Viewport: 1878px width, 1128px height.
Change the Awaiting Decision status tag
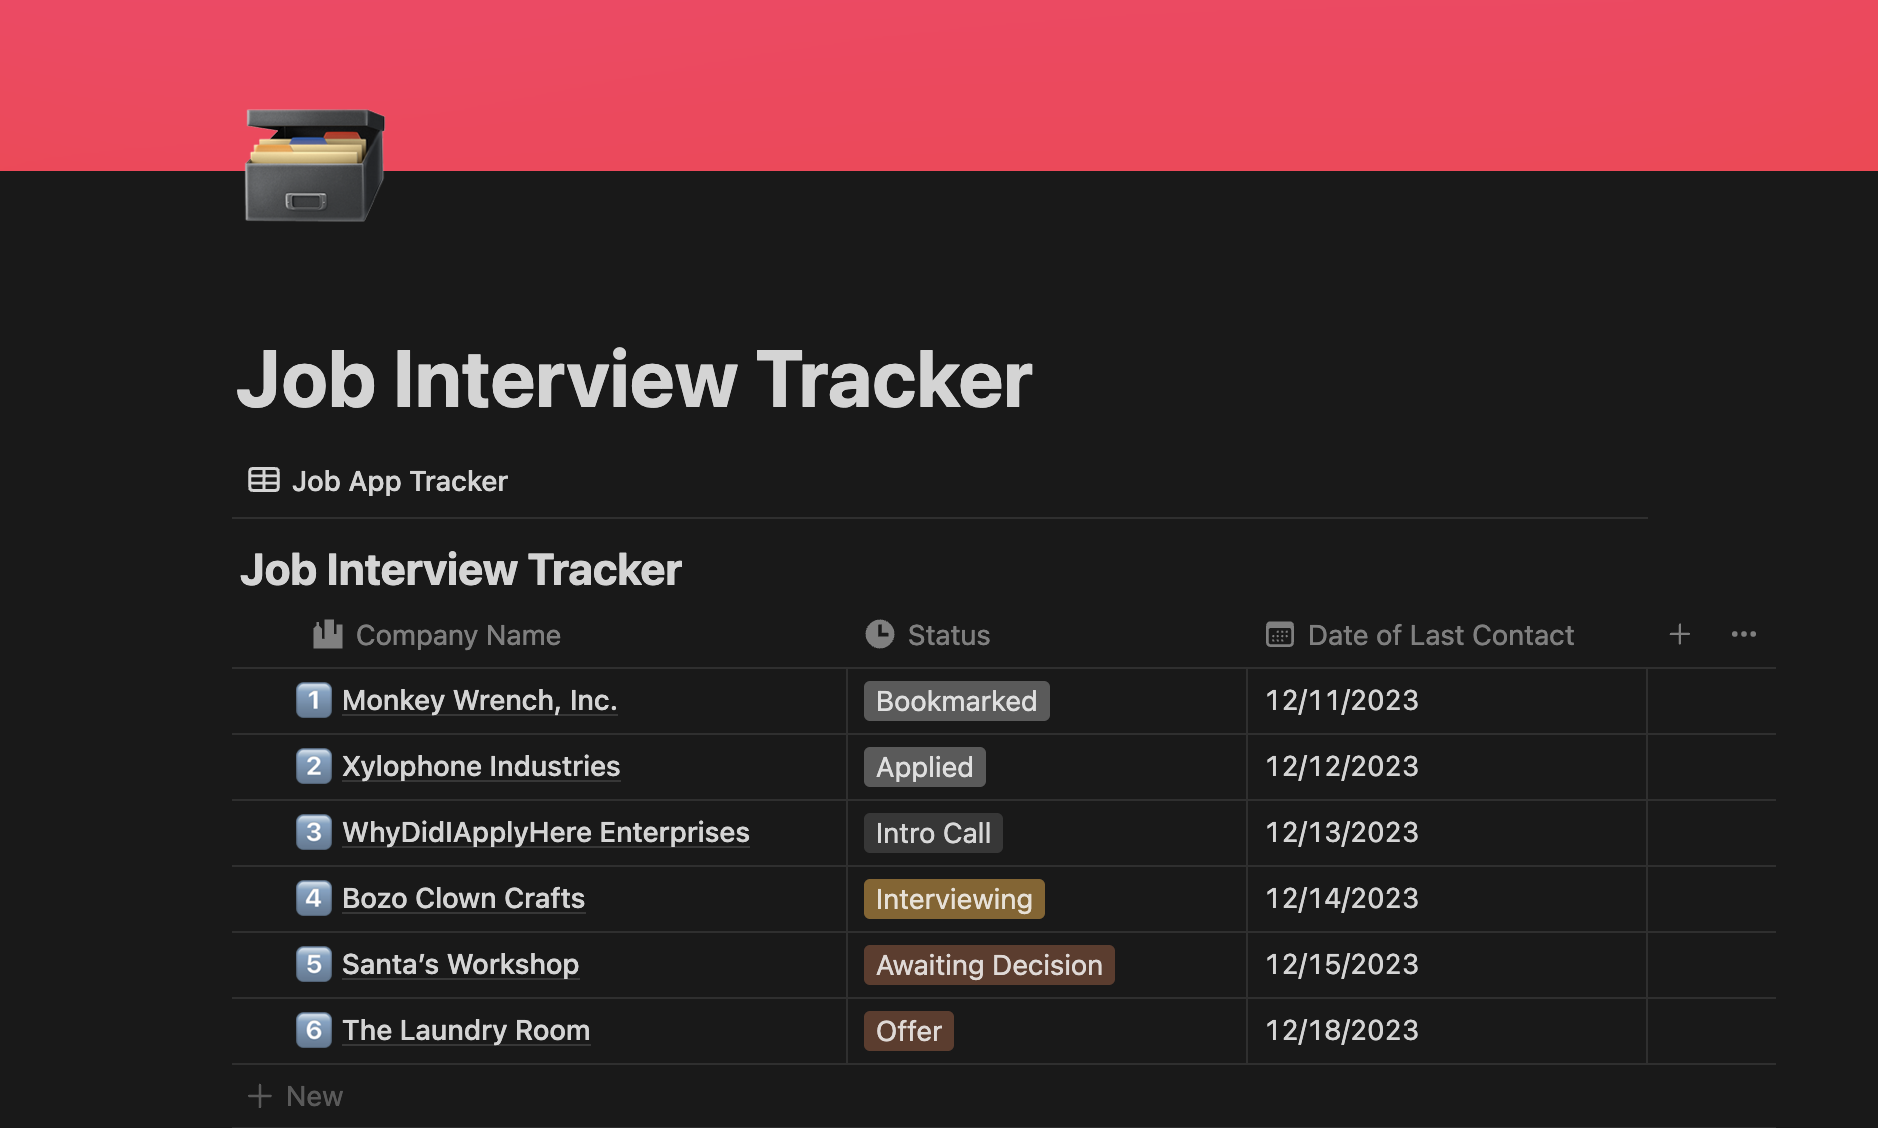[x=989, y=965]
